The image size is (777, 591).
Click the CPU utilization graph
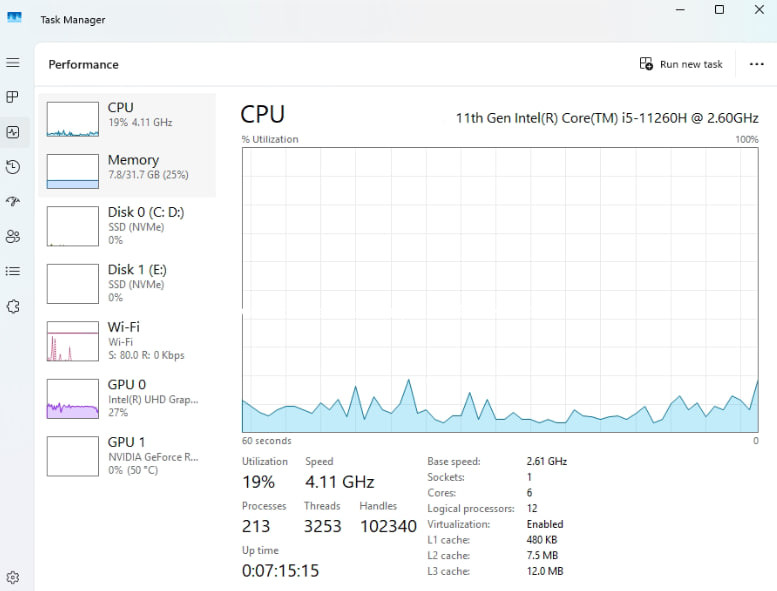coord(500,290)
